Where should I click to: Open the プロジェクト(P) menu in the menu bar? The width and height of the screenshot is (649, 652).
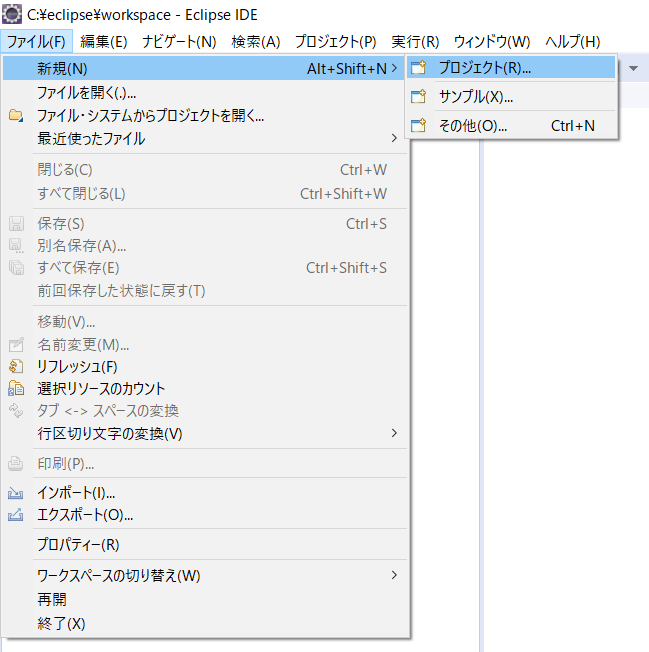click(x=336, y=41)
